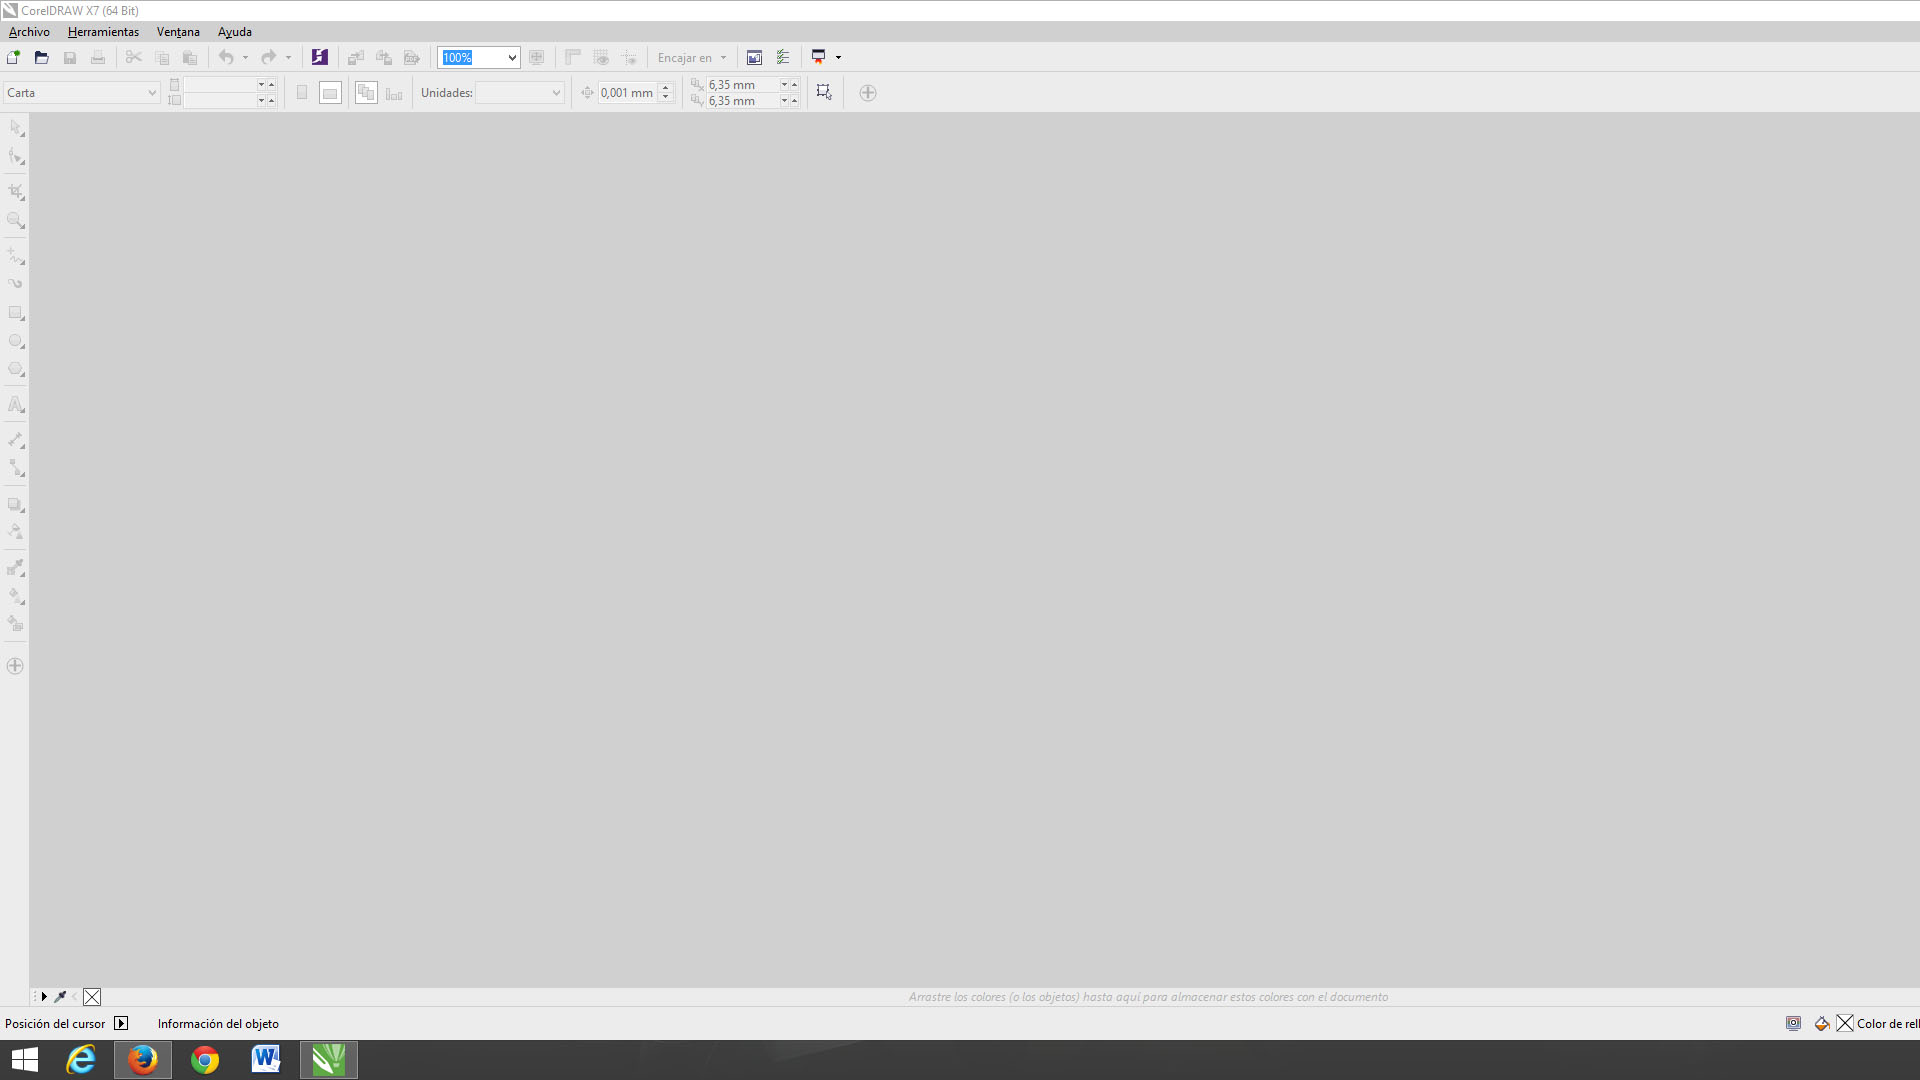
Task: Increase nudge offset with up spinner
Action: (x=666, y=88)
